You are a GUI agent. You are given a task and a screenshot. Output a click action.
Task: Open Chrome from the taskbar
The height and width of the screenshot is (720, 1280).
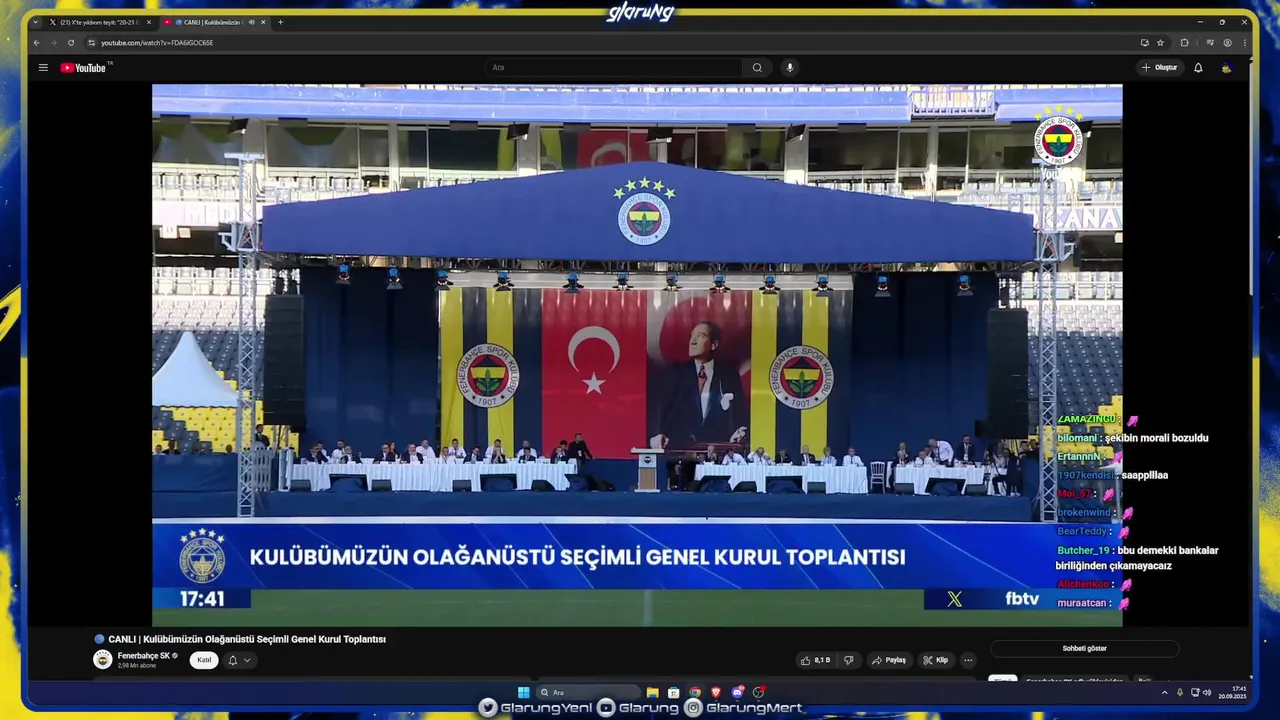tap(695, 692)
